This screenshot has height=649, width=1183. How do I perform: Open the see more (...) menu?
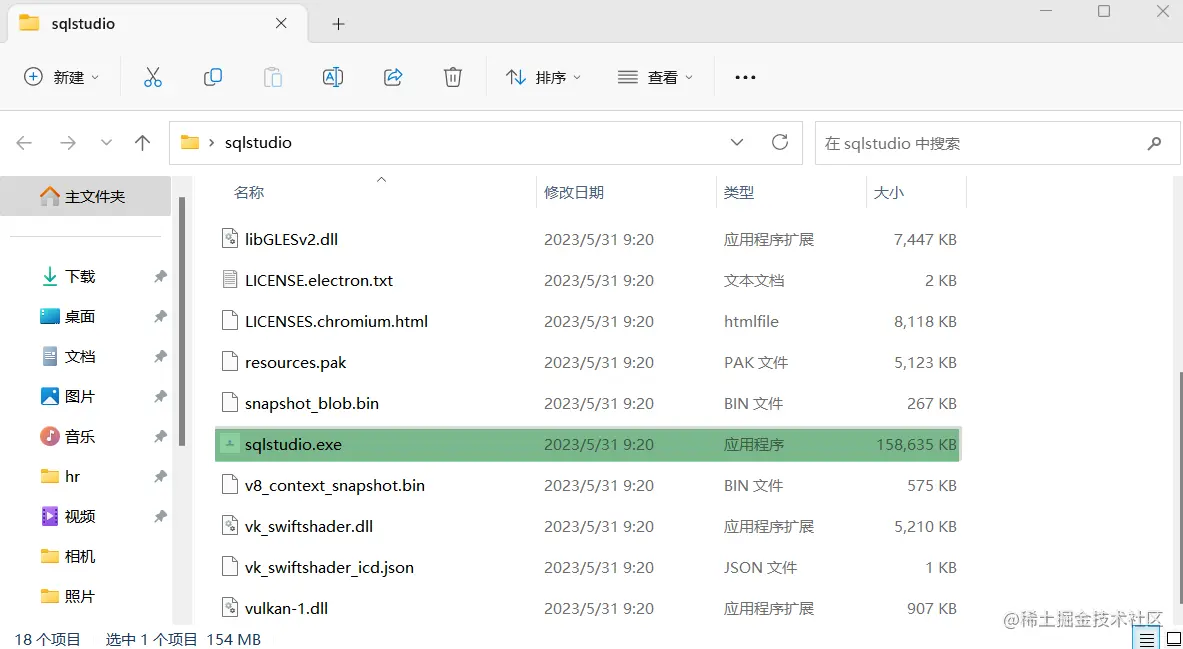click(x=745, y=77)
